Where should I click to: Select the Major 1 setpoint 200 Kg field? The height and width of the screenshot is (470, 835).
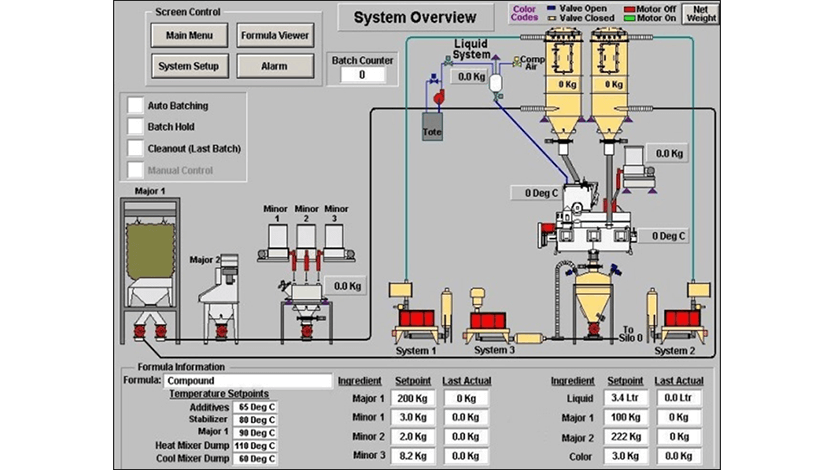(x=412, y=399)
